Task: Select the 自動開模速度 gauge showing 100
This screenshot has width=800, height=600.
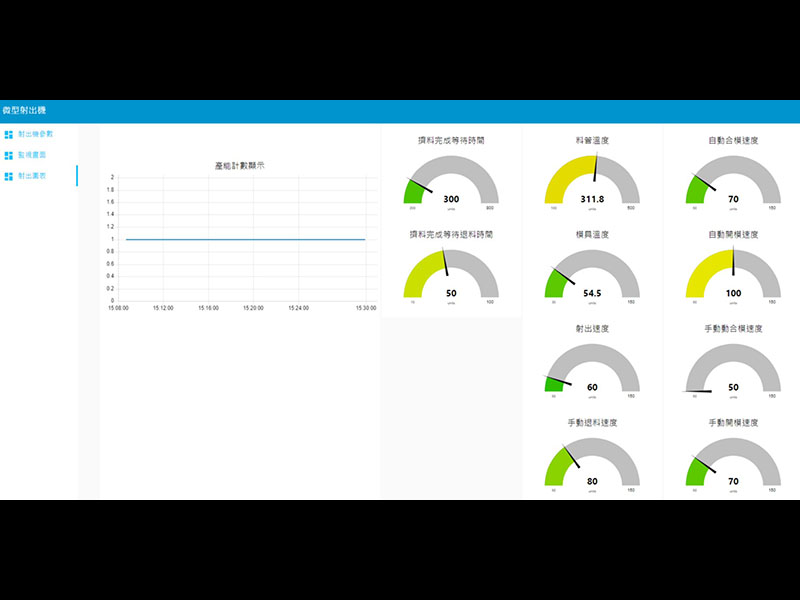Action: click(x=733, y=277)
